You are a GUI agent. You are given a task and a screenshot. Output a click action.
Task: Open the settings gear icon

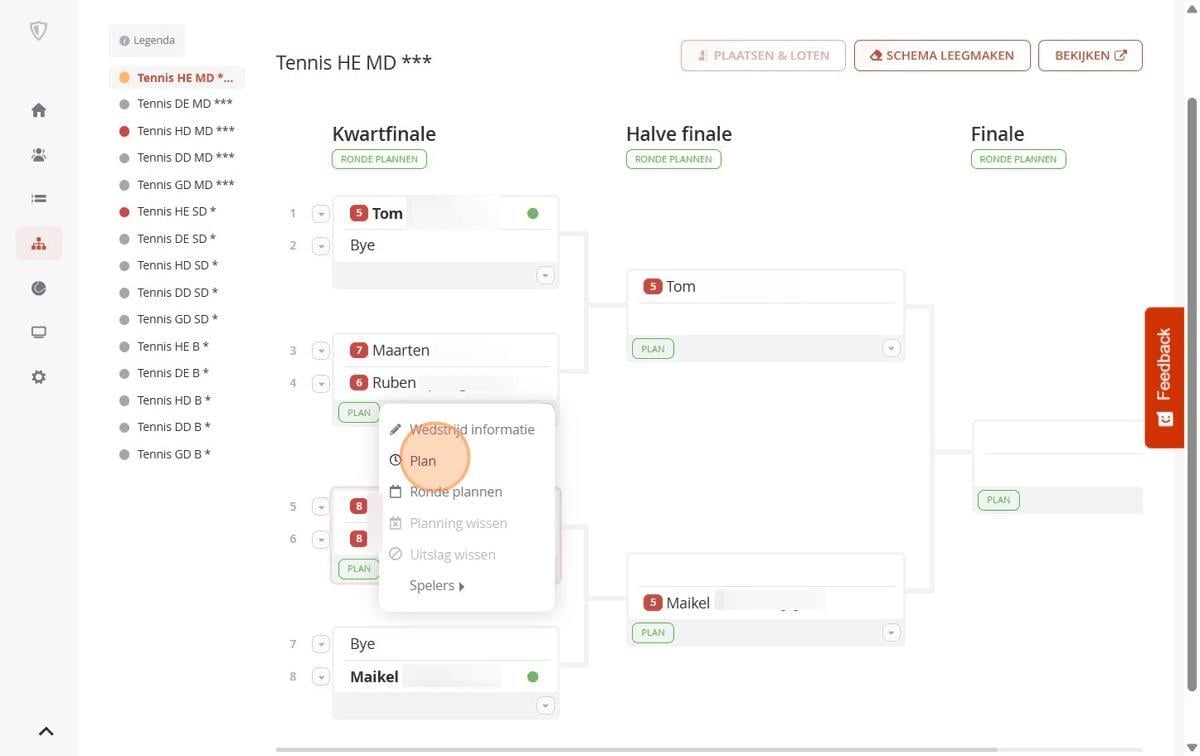(39, 377)
